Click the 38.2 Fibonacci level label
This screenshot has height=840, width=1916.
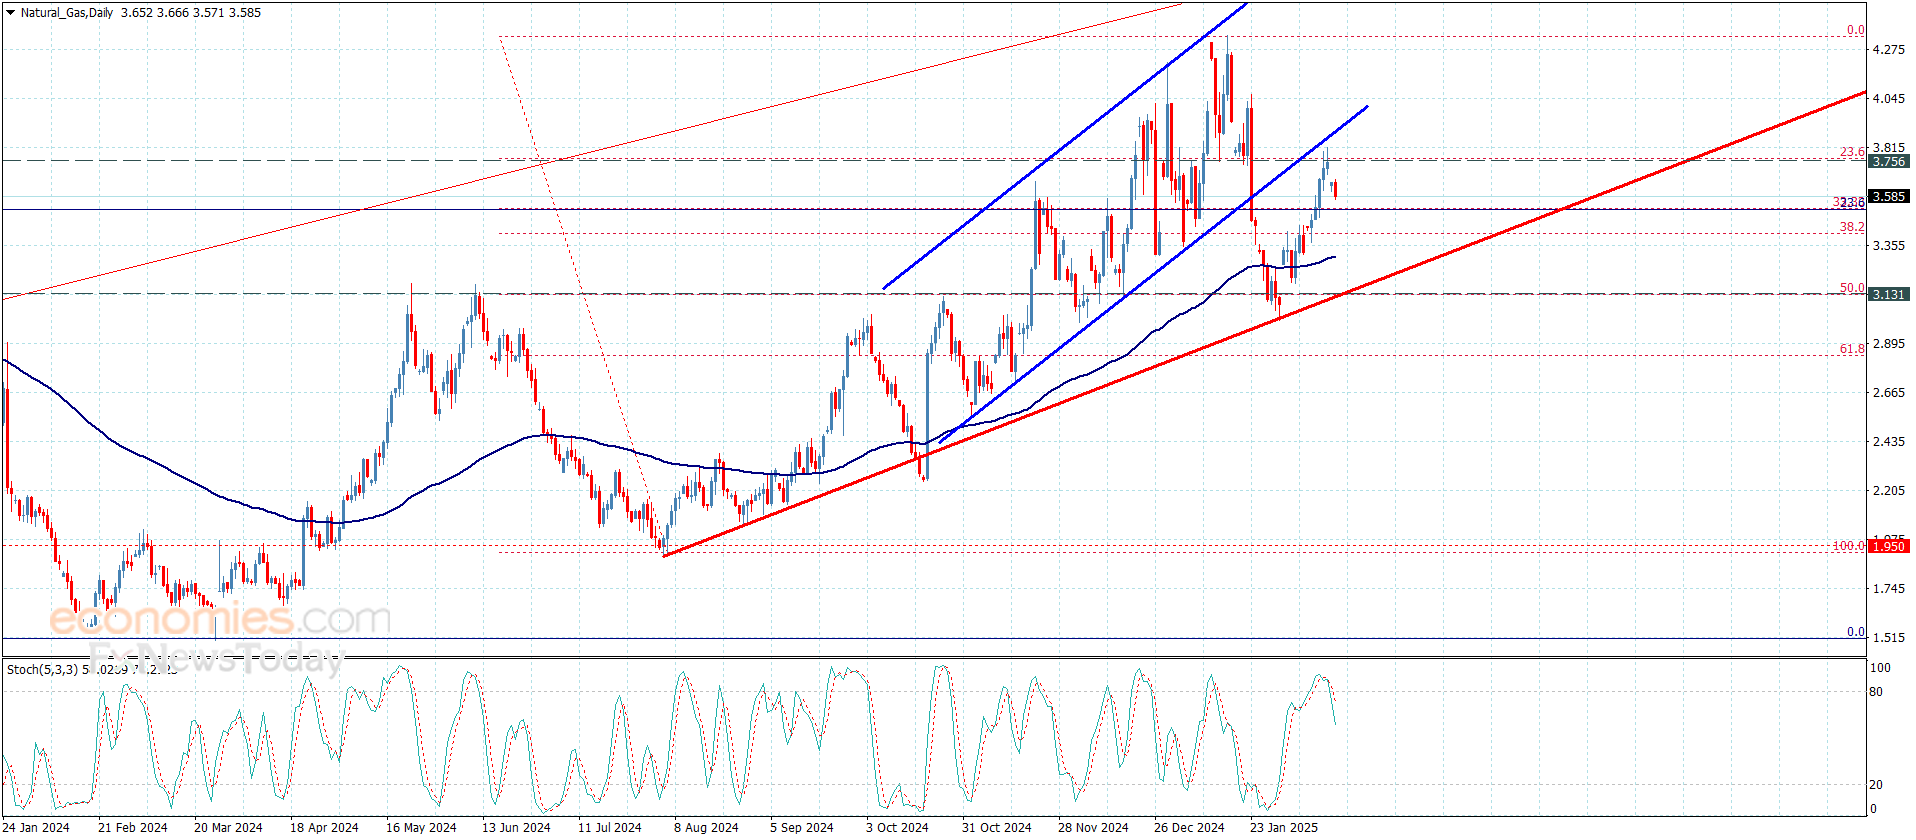[x=1852, y=227]
